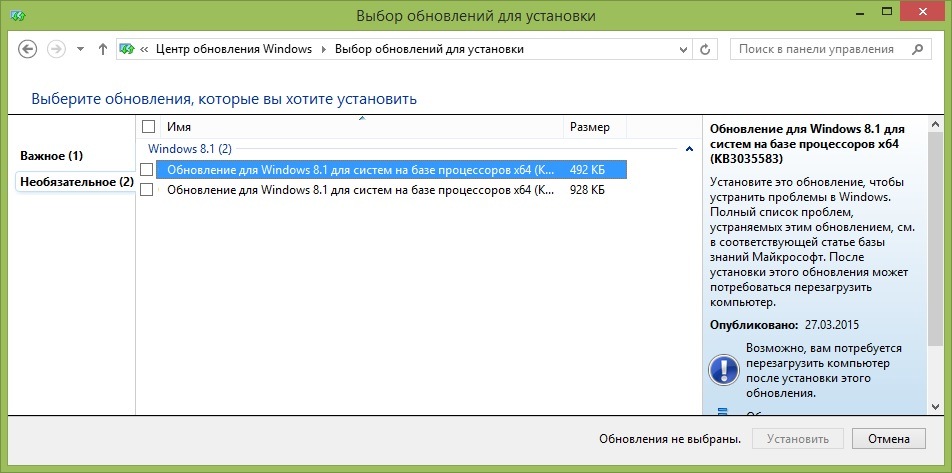Image resolution: width=952 pixels, height=473 pixels.
Task: Click the Обновления не выбраны status text
Action: coord(670,439)
